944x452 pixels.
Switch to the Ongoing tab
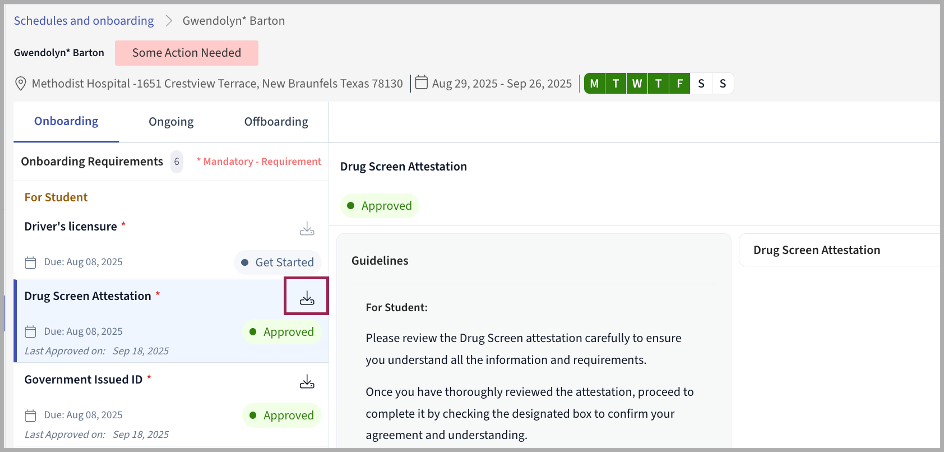[x=171, y=122]
